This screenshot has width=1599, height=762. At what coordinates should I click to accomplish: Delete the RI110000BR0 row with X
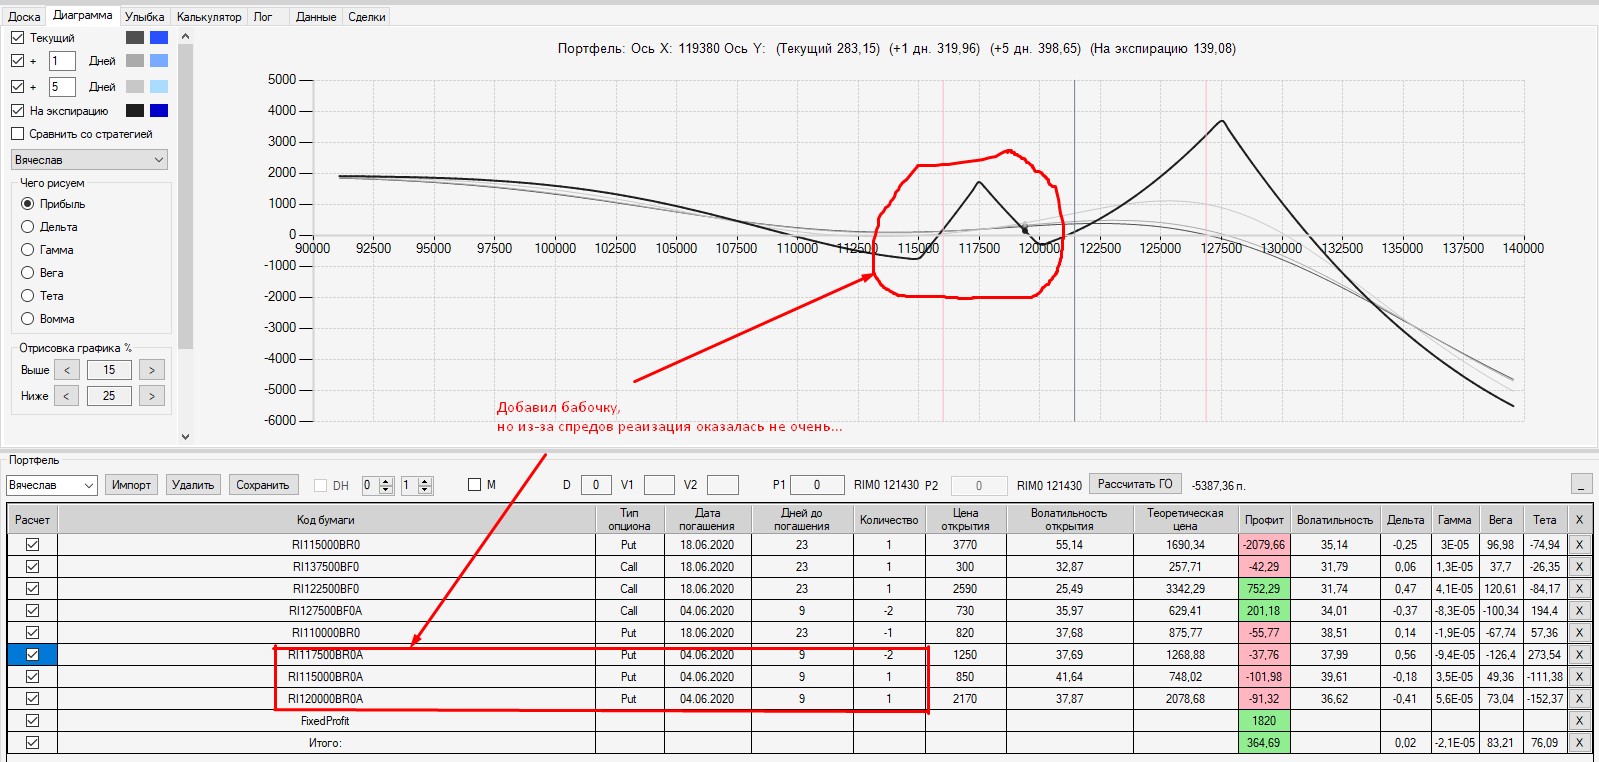[x=1579, y=633]
